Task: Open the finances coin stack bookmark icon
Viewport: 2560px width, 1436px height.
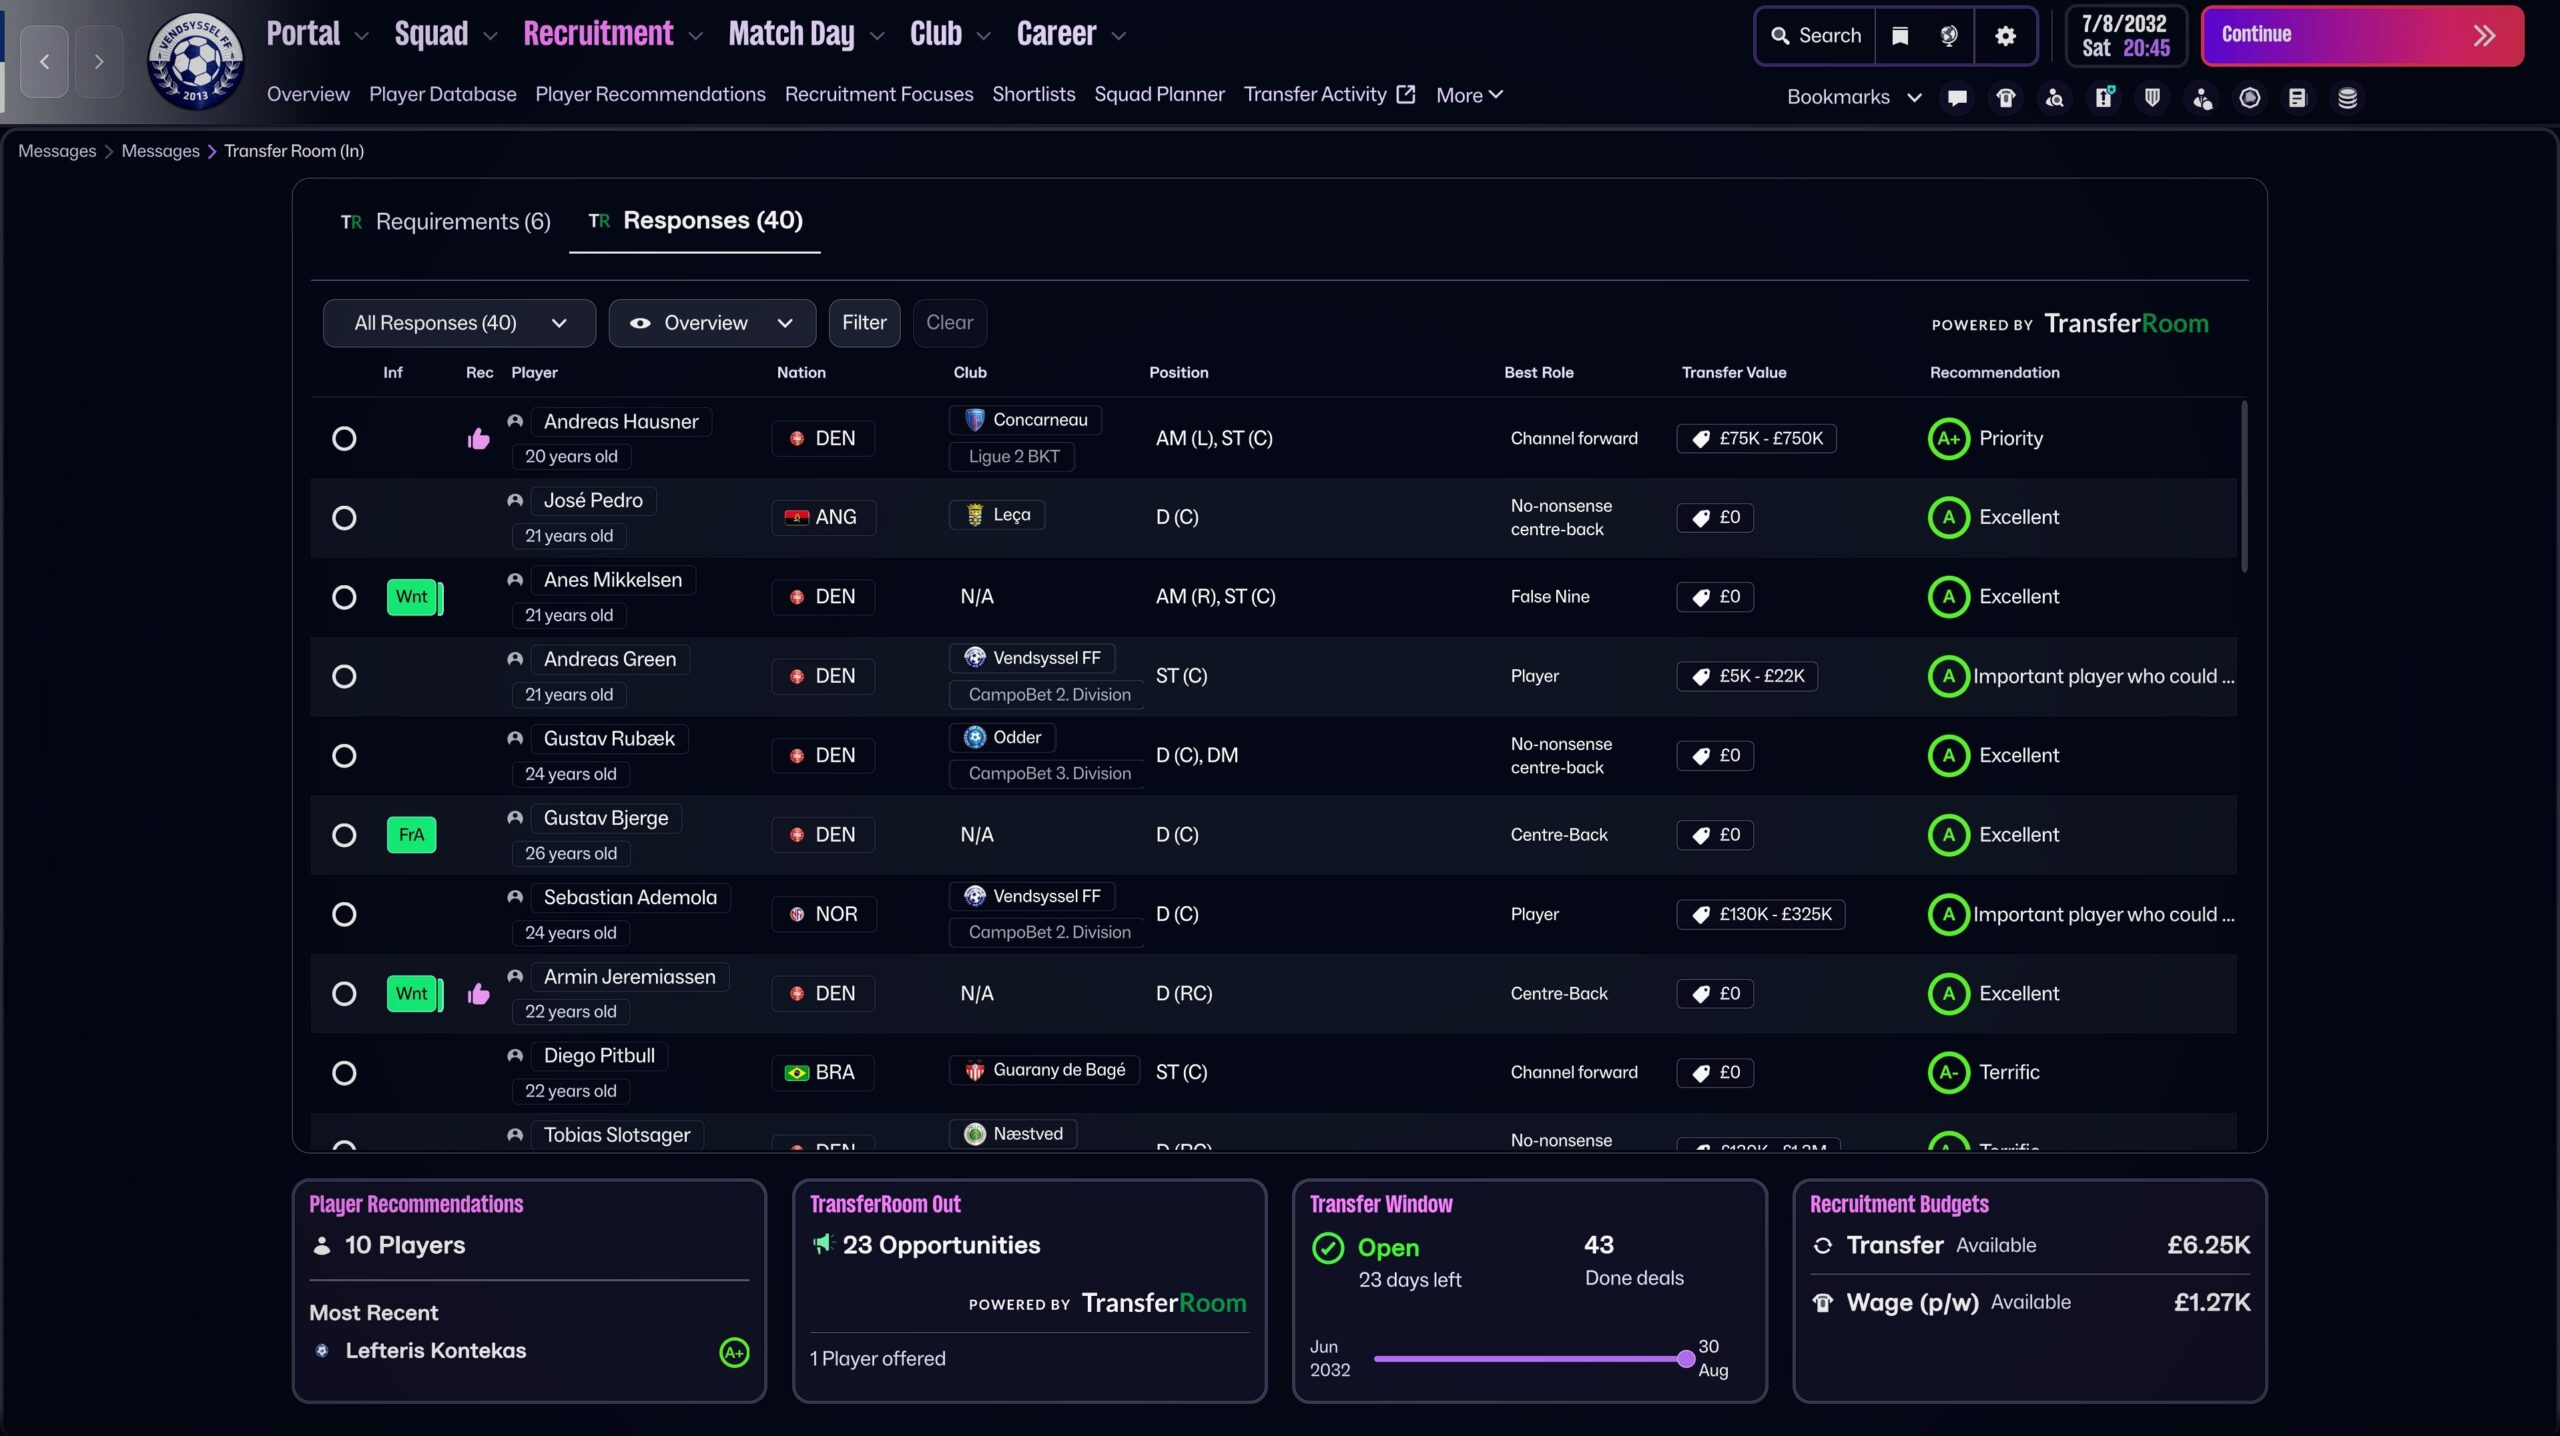Action: click(x=2347, y=97)
